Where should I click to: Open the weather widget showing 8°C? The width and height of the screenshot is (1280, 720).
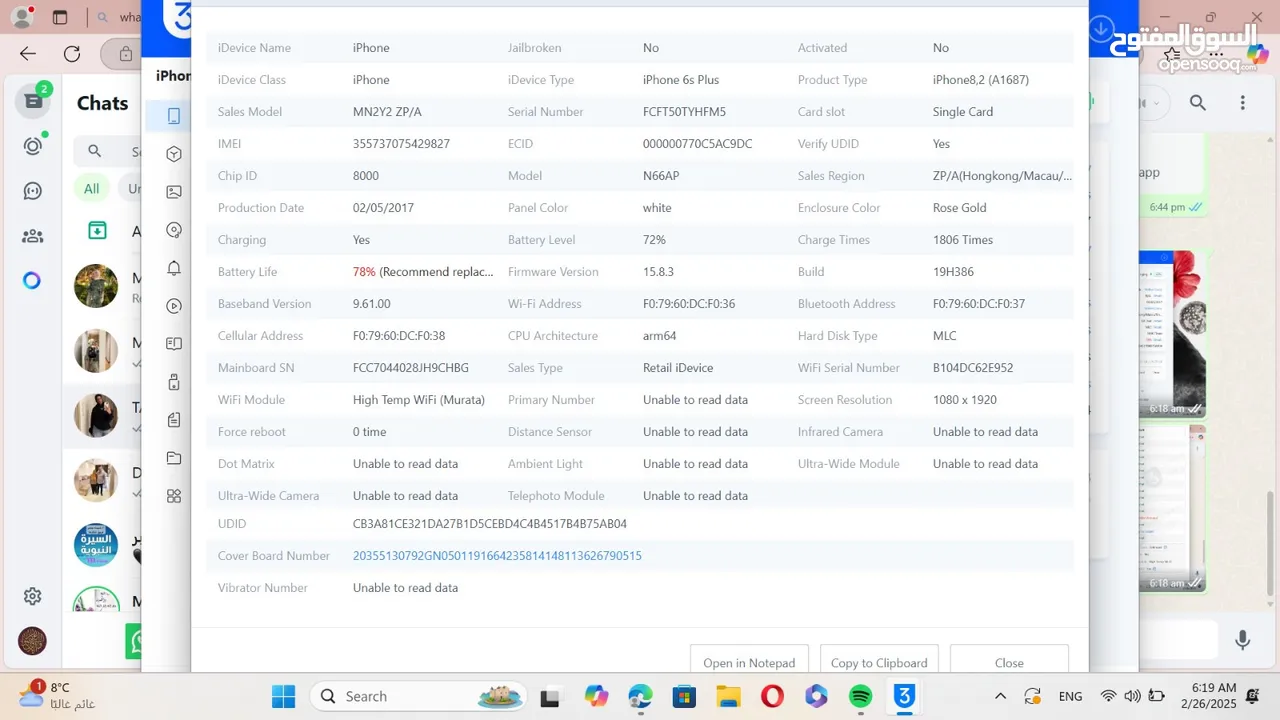click(58, 694)
